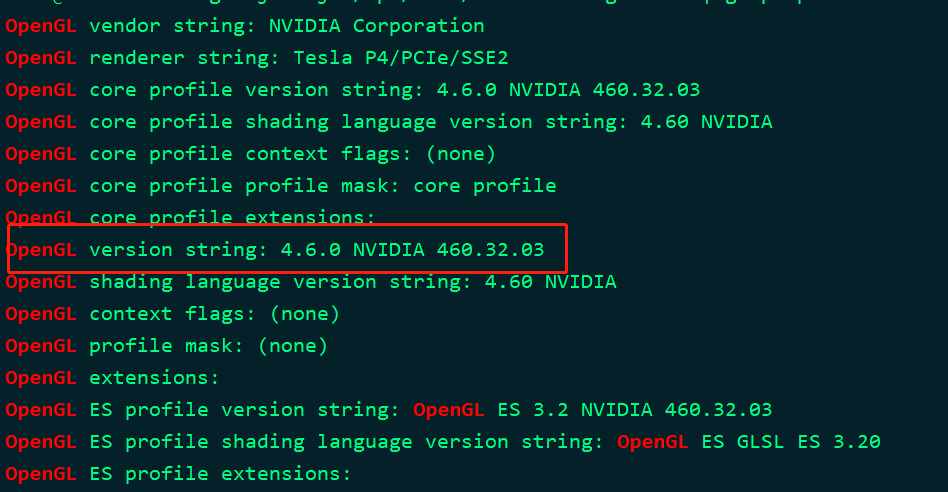Image resolution: width=948 pixels, height=492 pixels.
Task: Click the core profile version string line
Action: coord(353,90)
